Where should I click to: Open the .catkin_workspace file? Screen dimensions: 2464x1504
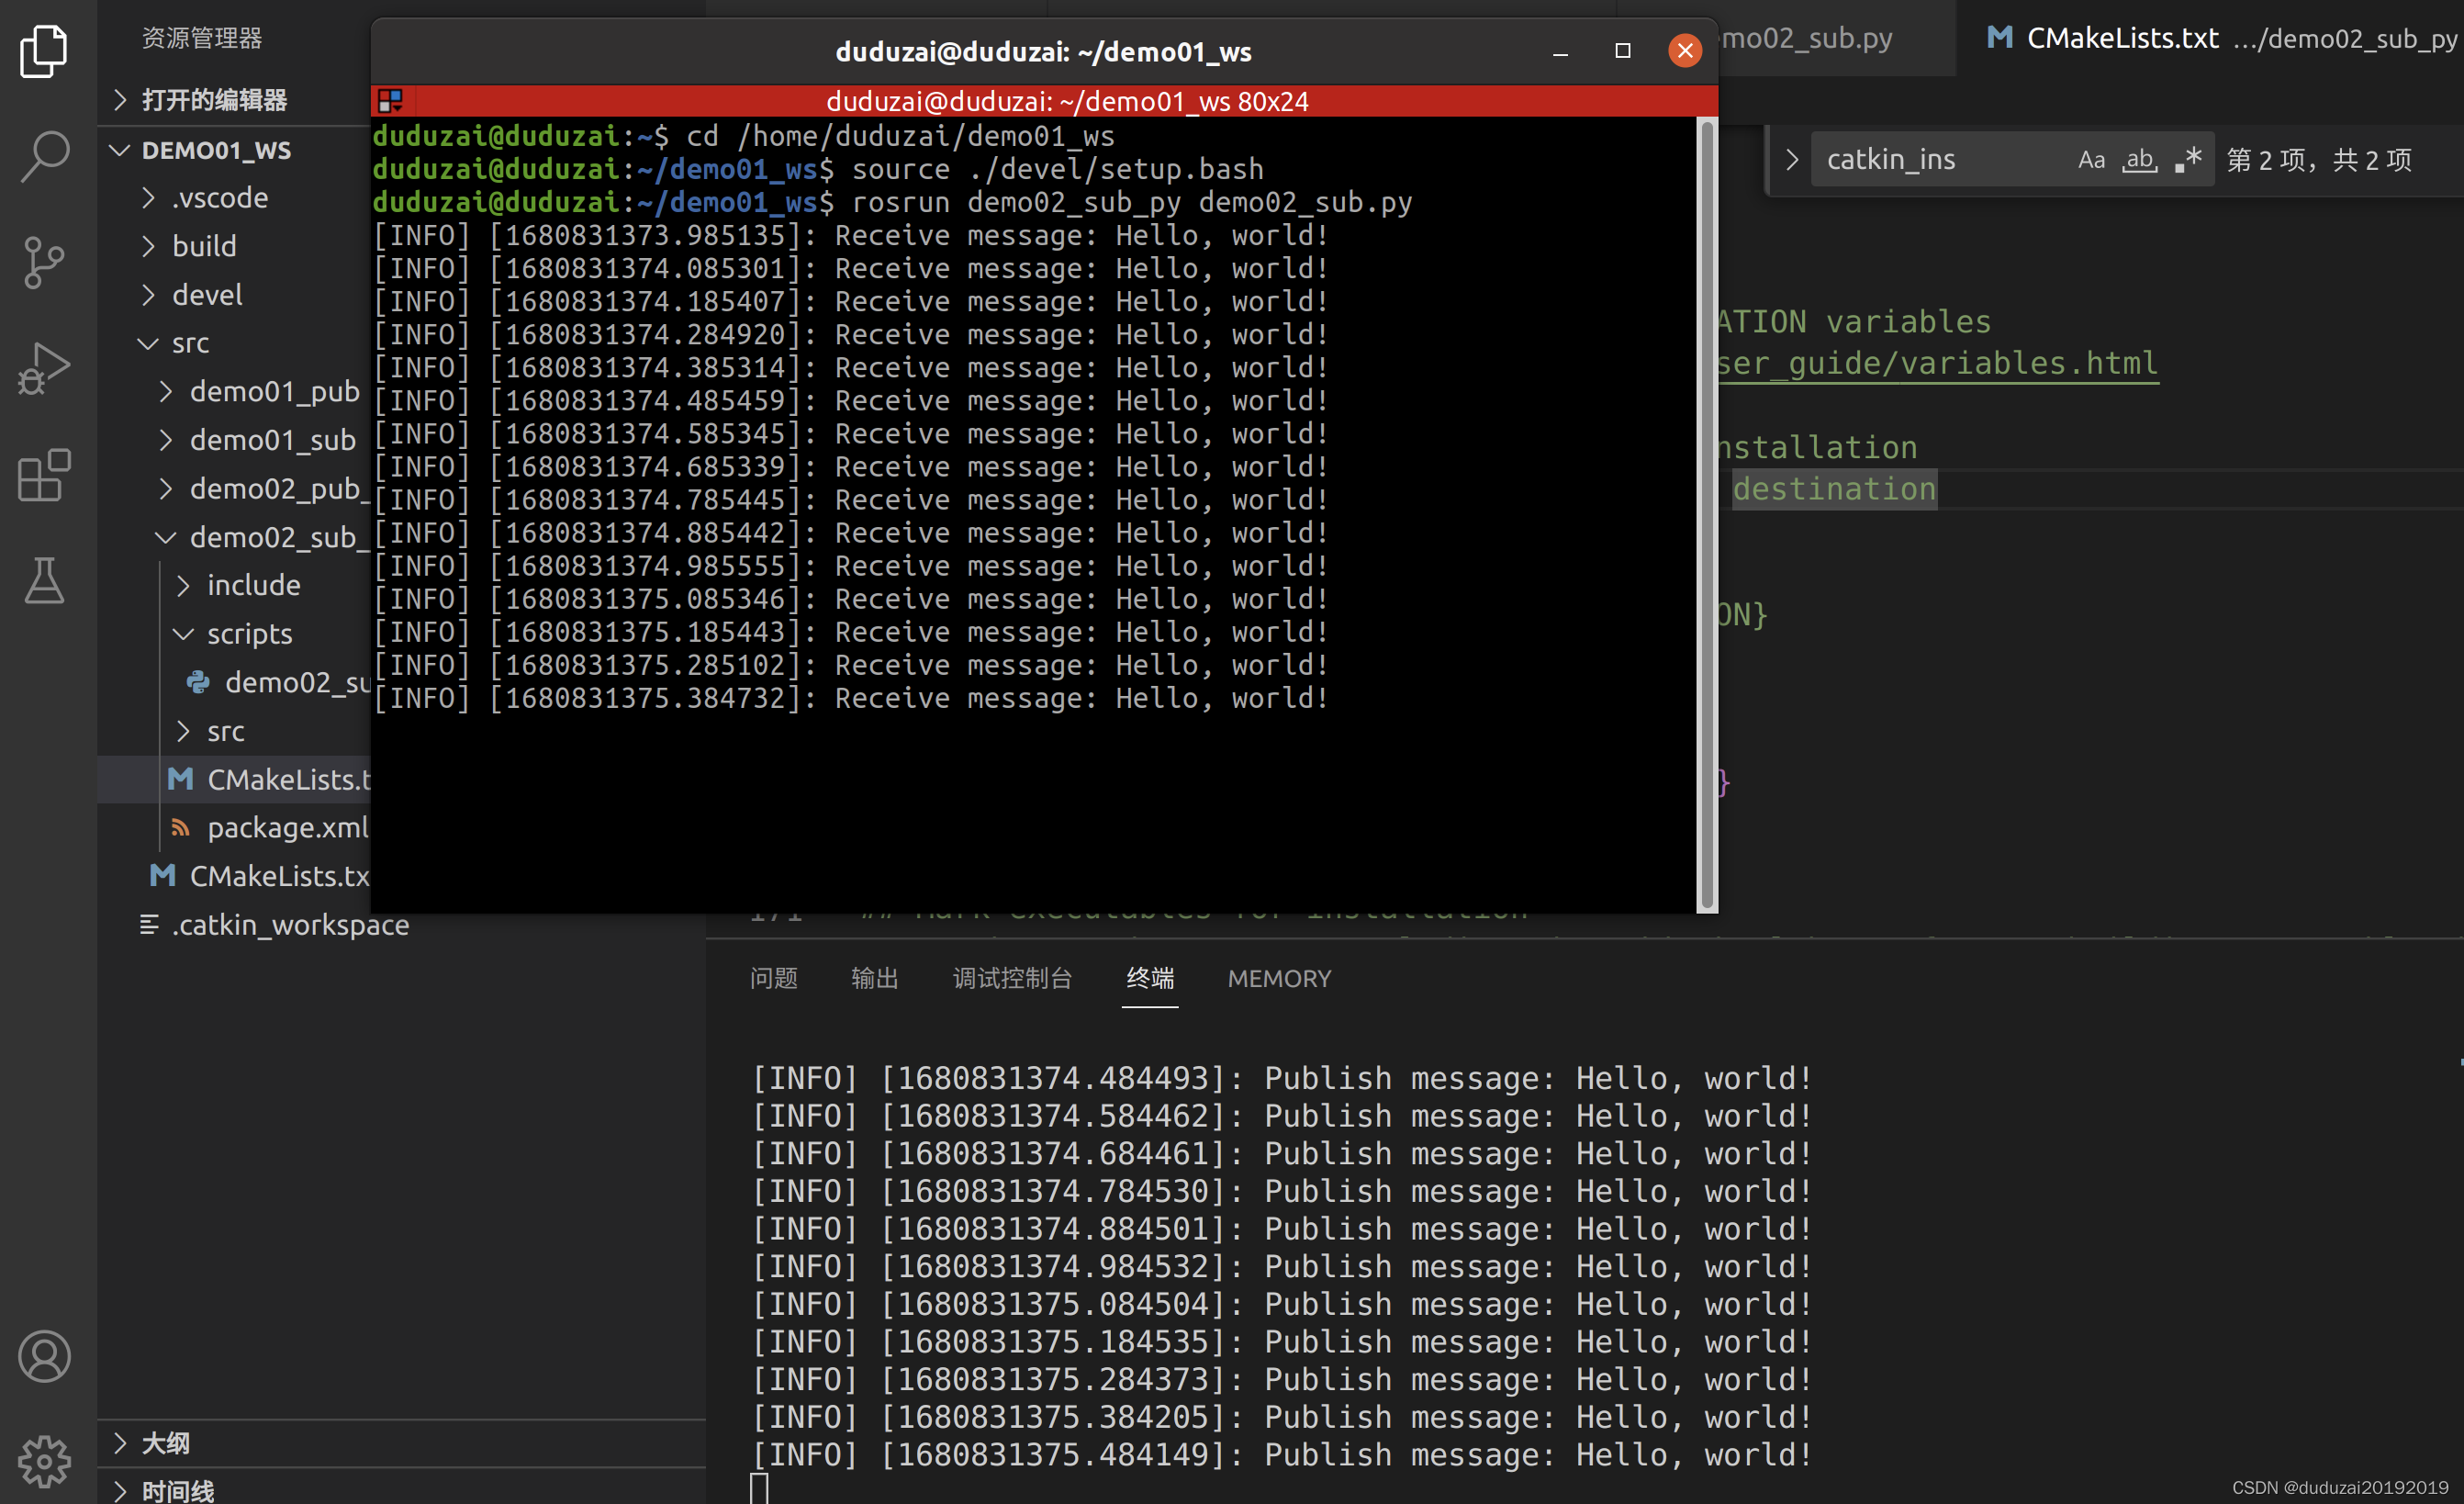289,924
